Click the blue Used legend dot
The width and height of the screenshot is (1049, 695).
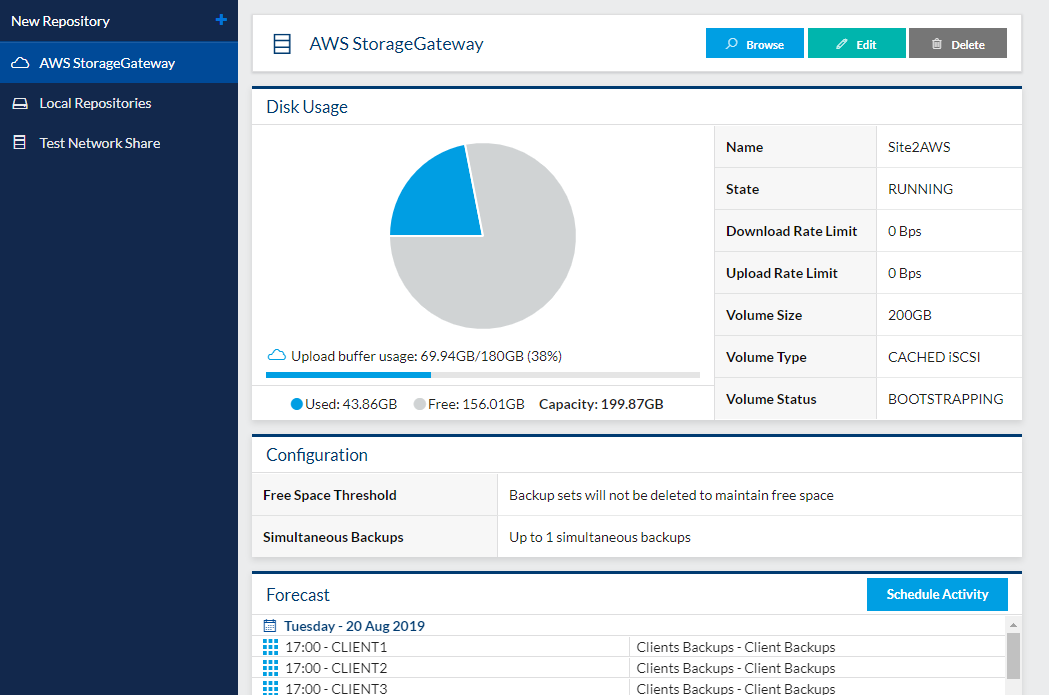click(x=296, y=404)
